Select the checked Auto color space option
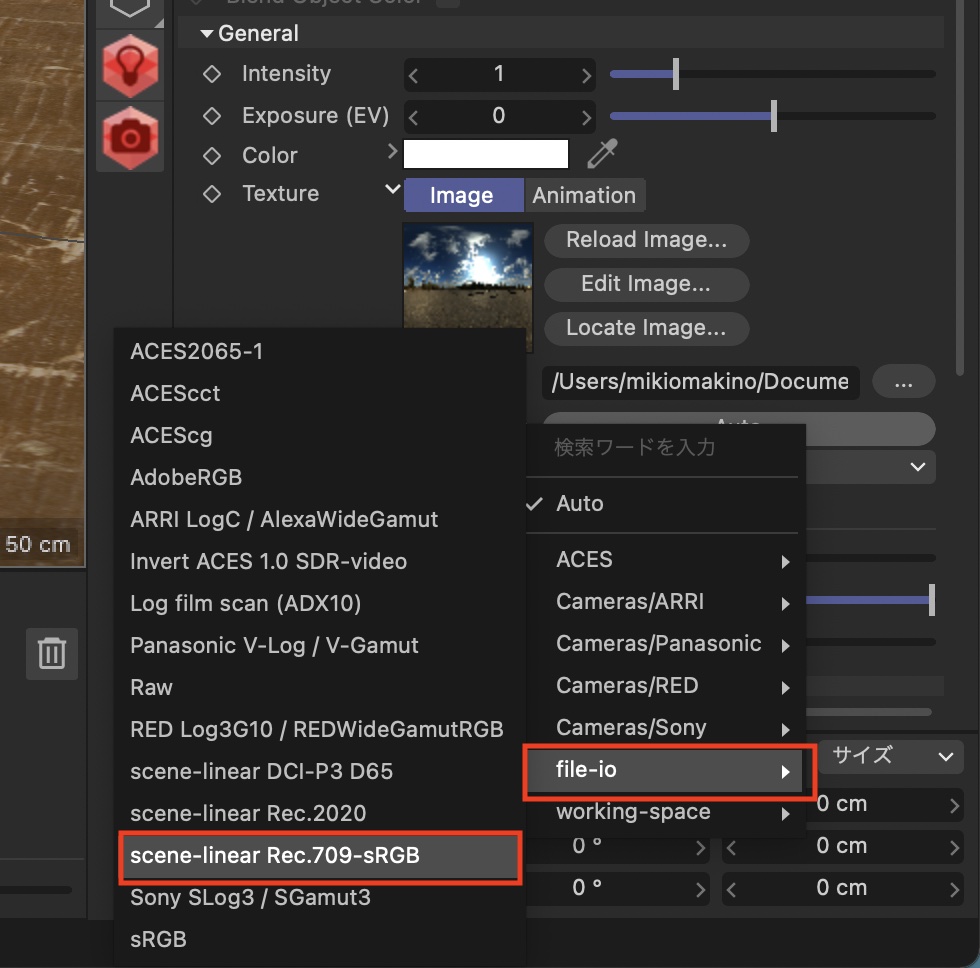This screenshot has height=968, width=980. coord(580,503)
